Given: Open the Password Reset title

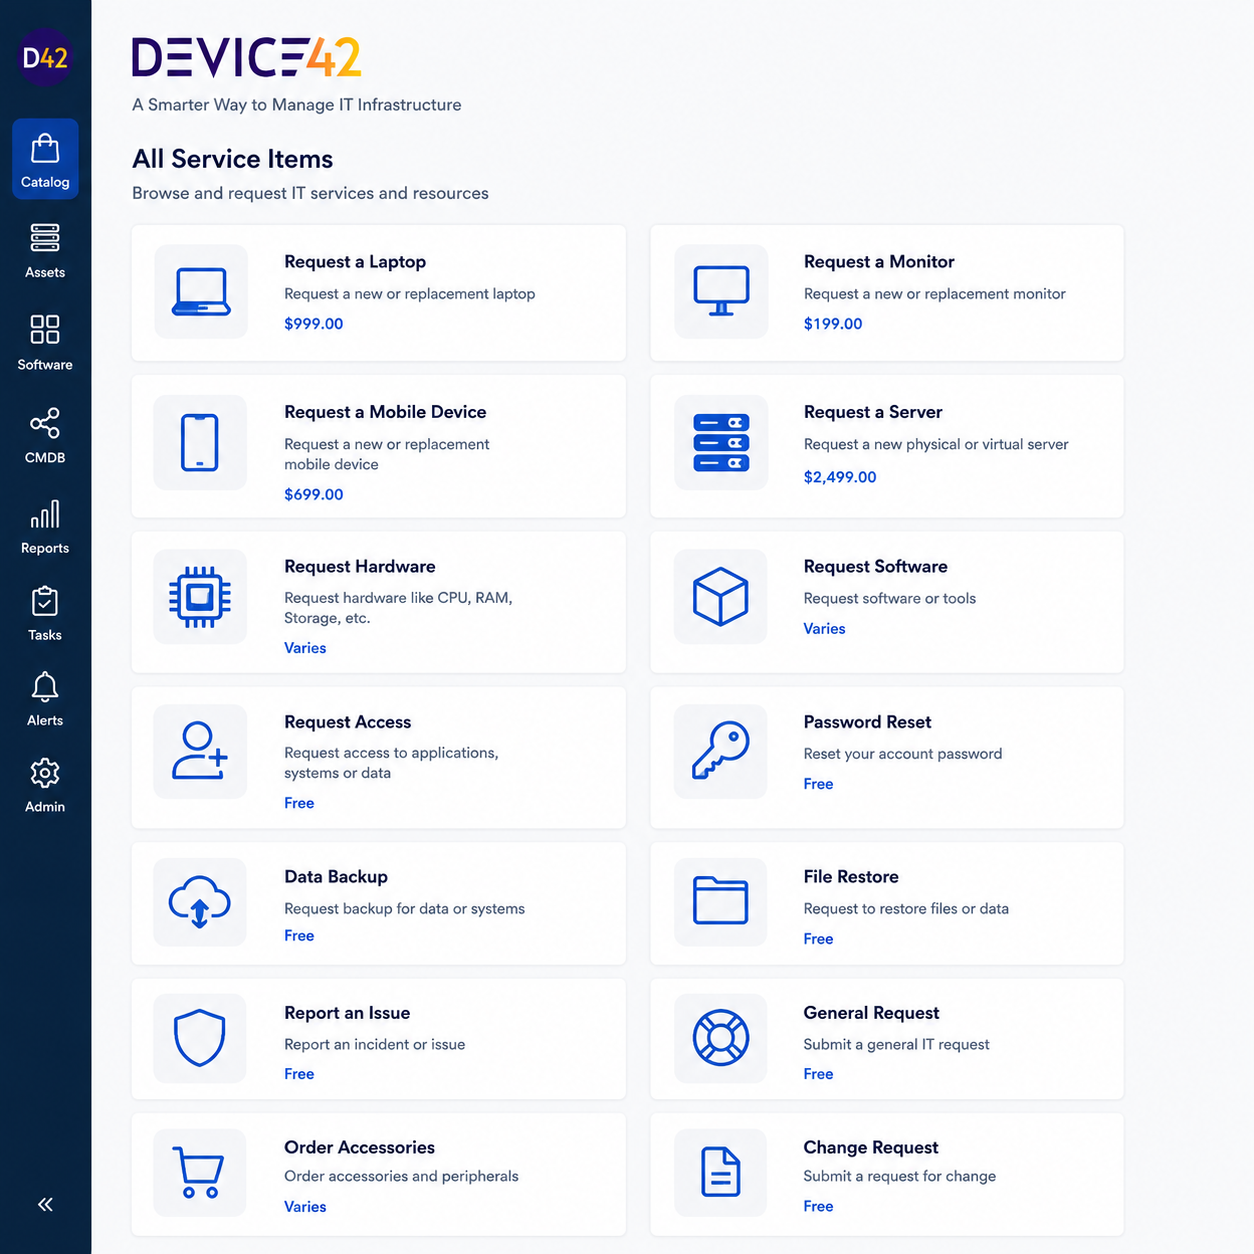Looking at the screenshot, I should point(867,722).
